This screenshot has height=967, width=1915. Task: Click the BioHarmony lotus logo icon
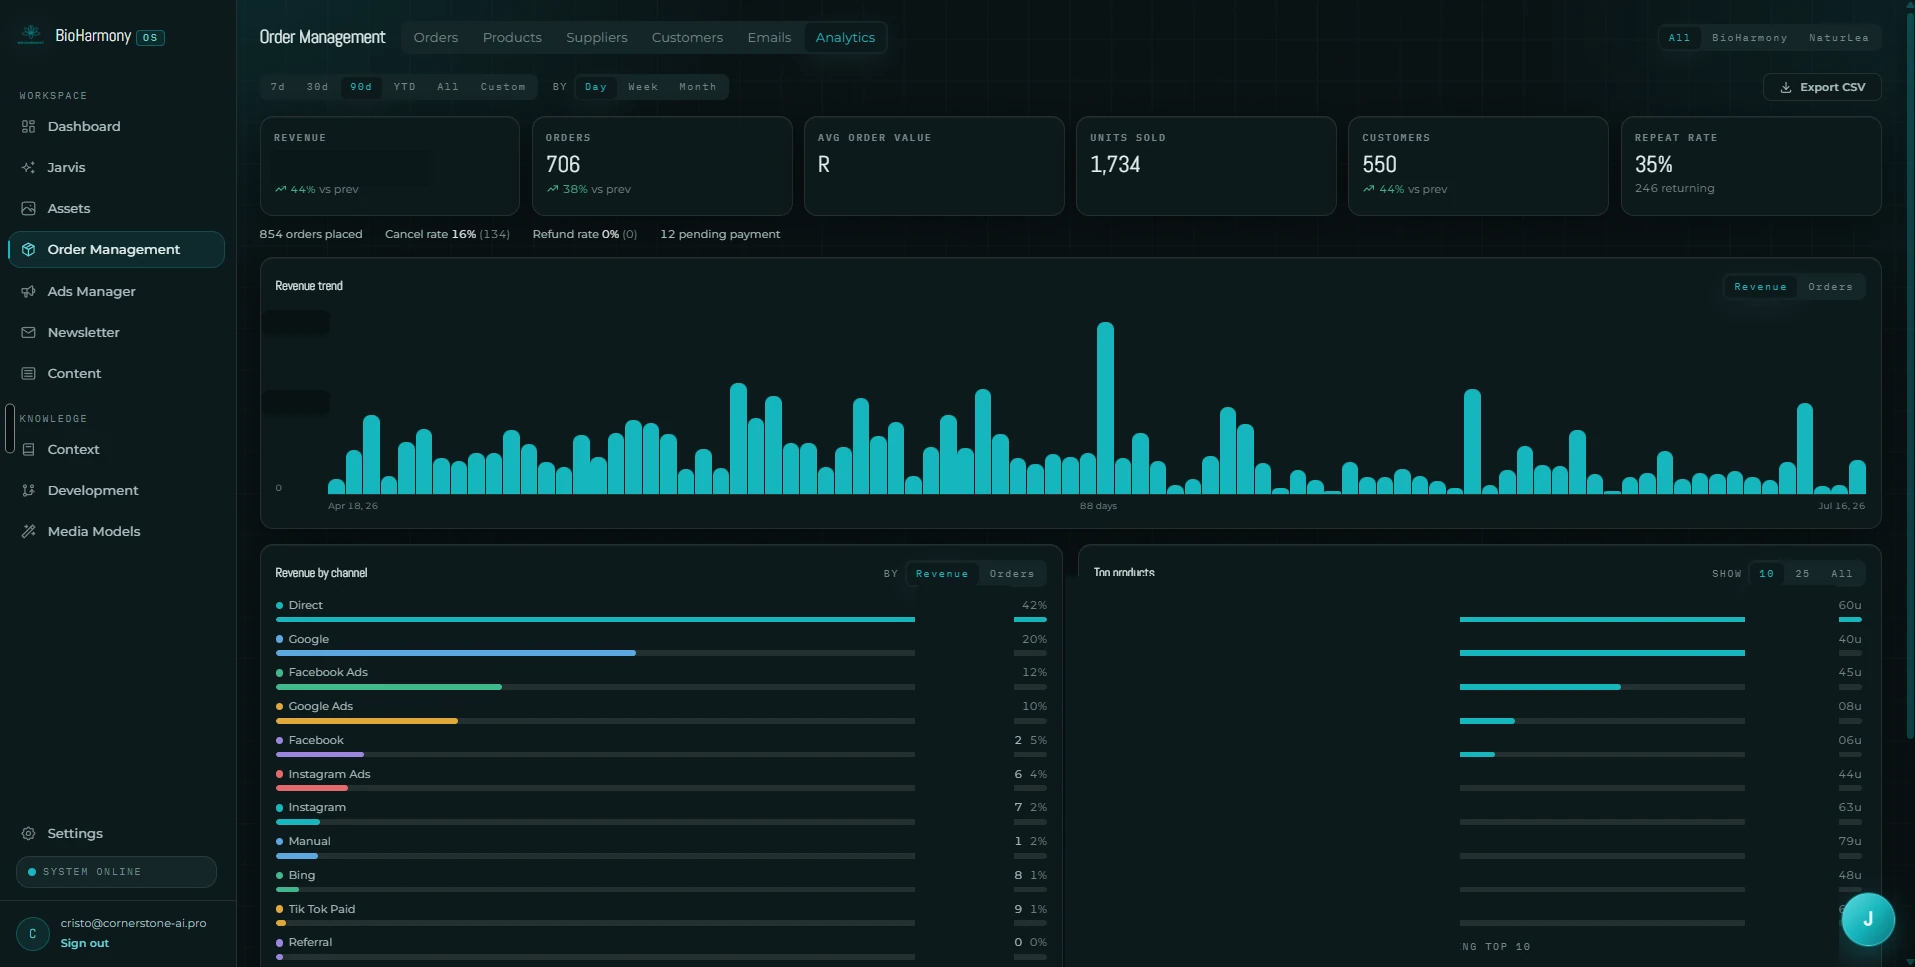[31, 36]
